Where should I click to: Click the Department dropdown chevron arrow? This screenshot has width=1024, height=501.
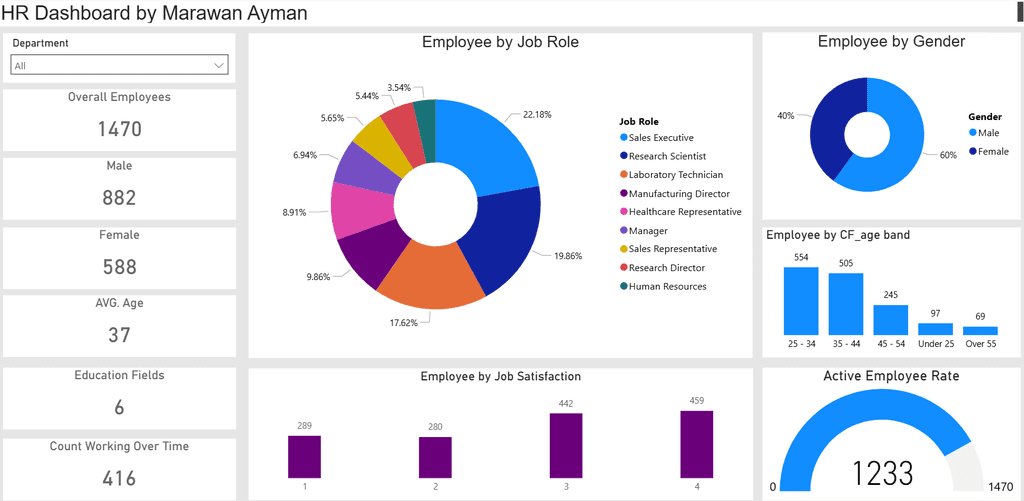(219, 65)
